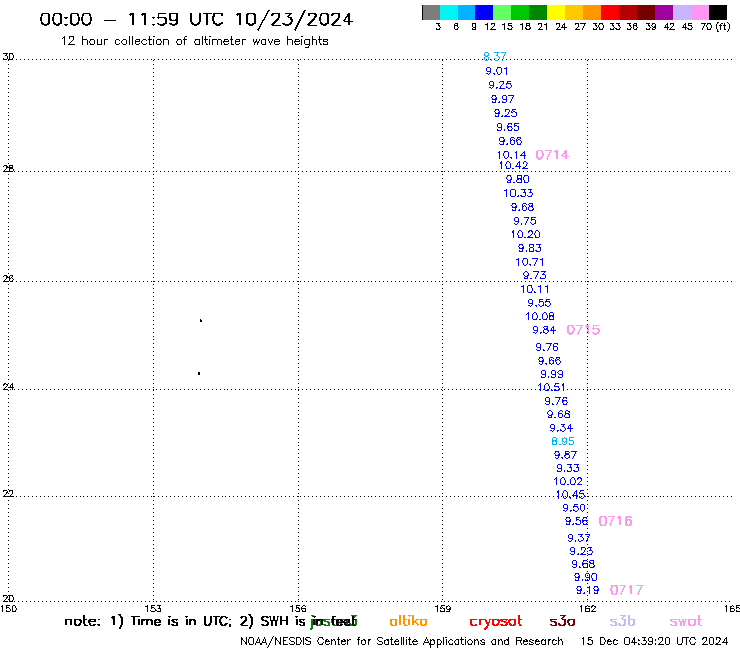
Task: Select the bright red legend swatch
Action: pos(609,12)
